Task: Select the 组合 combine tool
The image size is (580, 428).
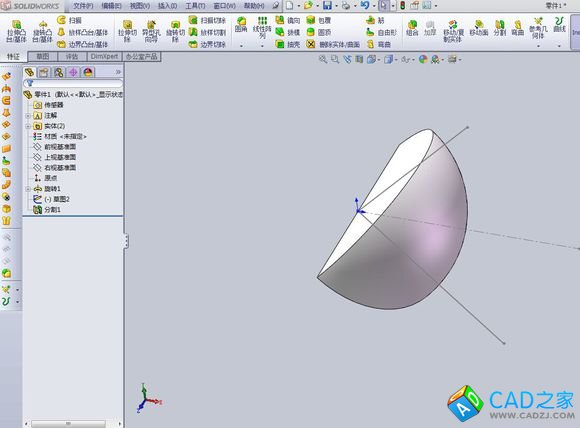Action: (412, 28)
